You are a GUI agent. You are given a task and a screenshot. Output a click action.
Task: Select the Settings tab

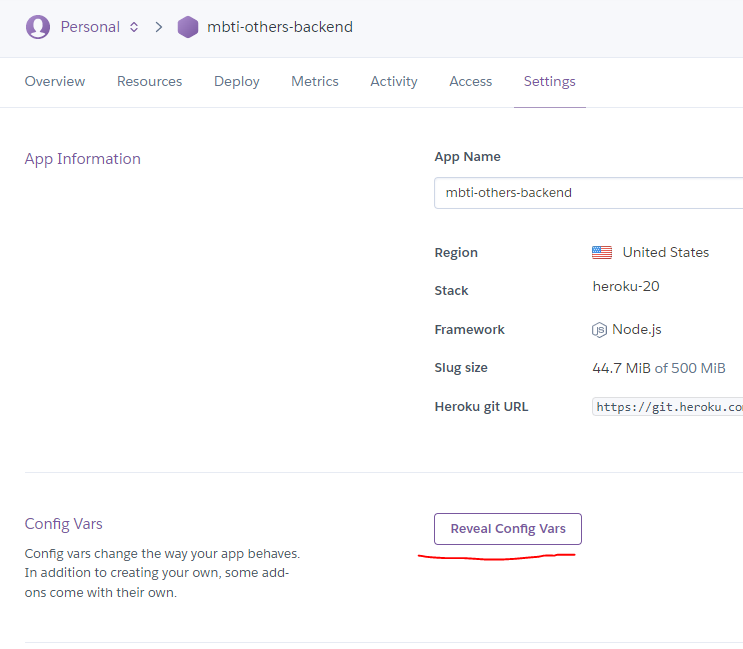(550, 81)
